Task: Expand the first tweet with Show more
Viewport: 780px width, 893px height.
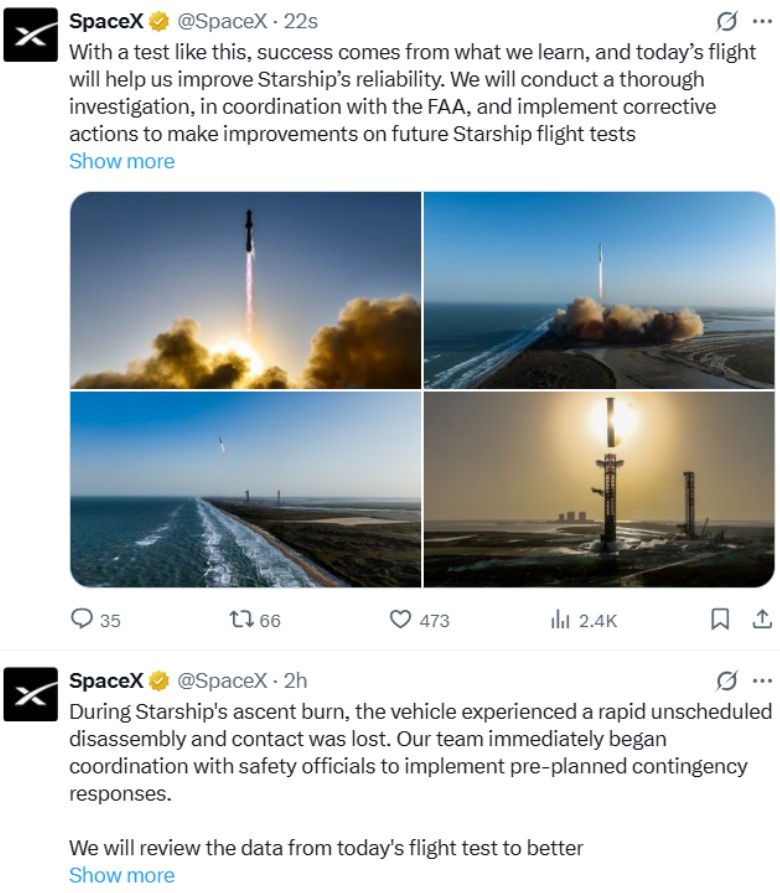Action: (122, 161)
